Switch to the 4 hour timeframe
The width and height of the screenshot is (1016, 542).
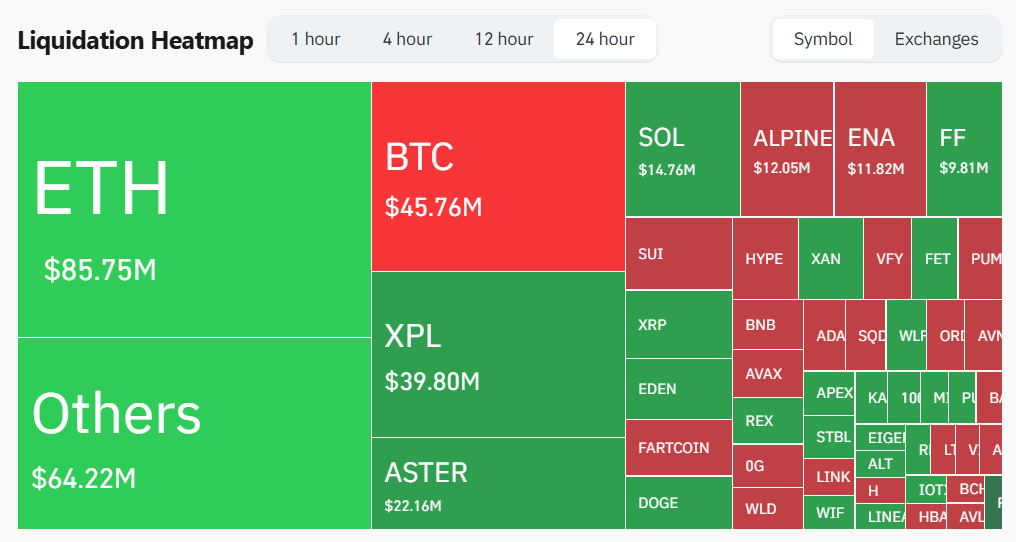[407, 39]
